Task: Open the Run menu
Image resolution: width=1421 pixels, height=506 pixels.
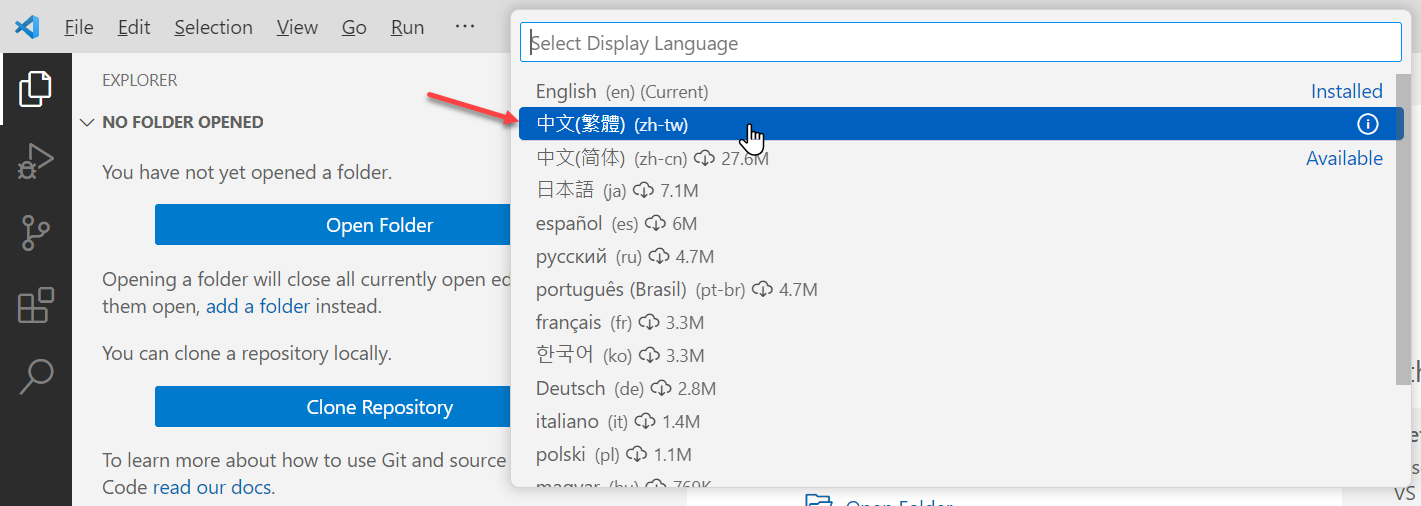Action: (x=407, y=27)
